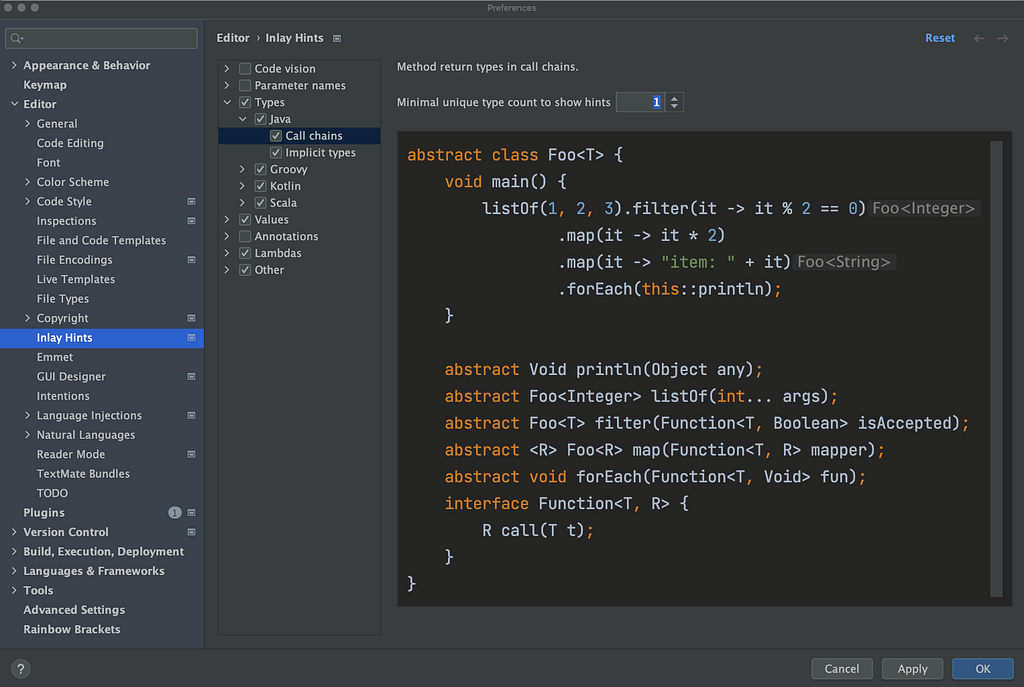Collapse the Java node under Types

coord(242,119)
